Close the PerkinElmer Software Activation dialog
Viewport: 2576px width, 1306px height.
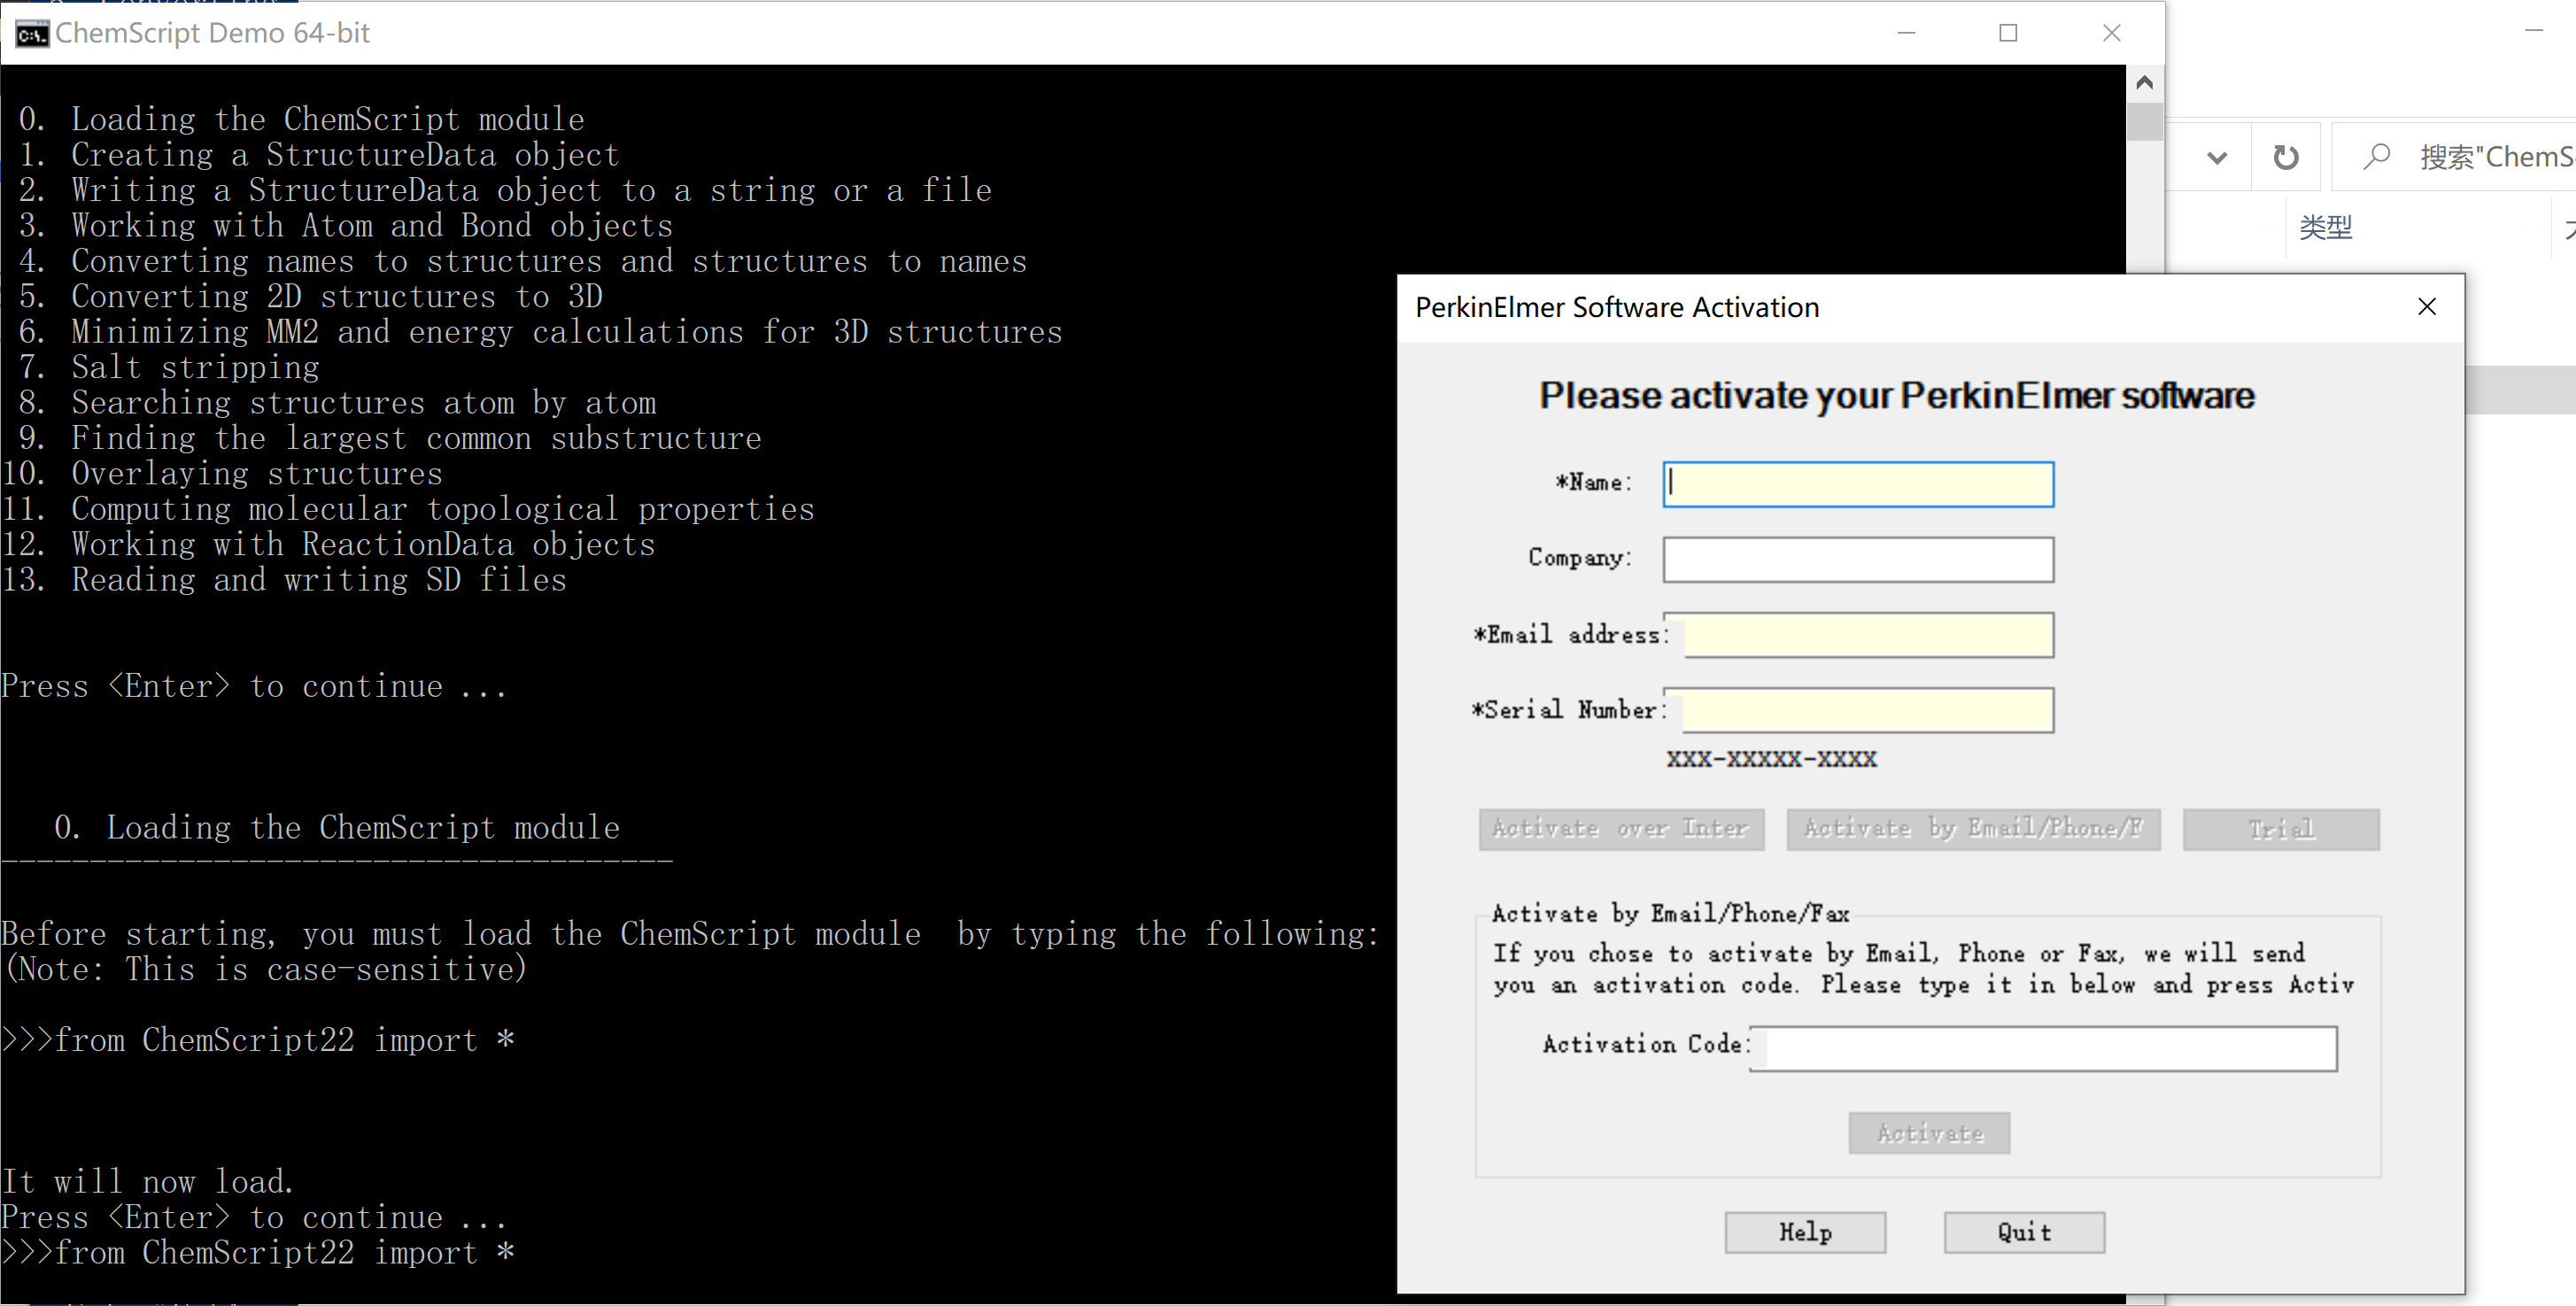pos(2428,307)
